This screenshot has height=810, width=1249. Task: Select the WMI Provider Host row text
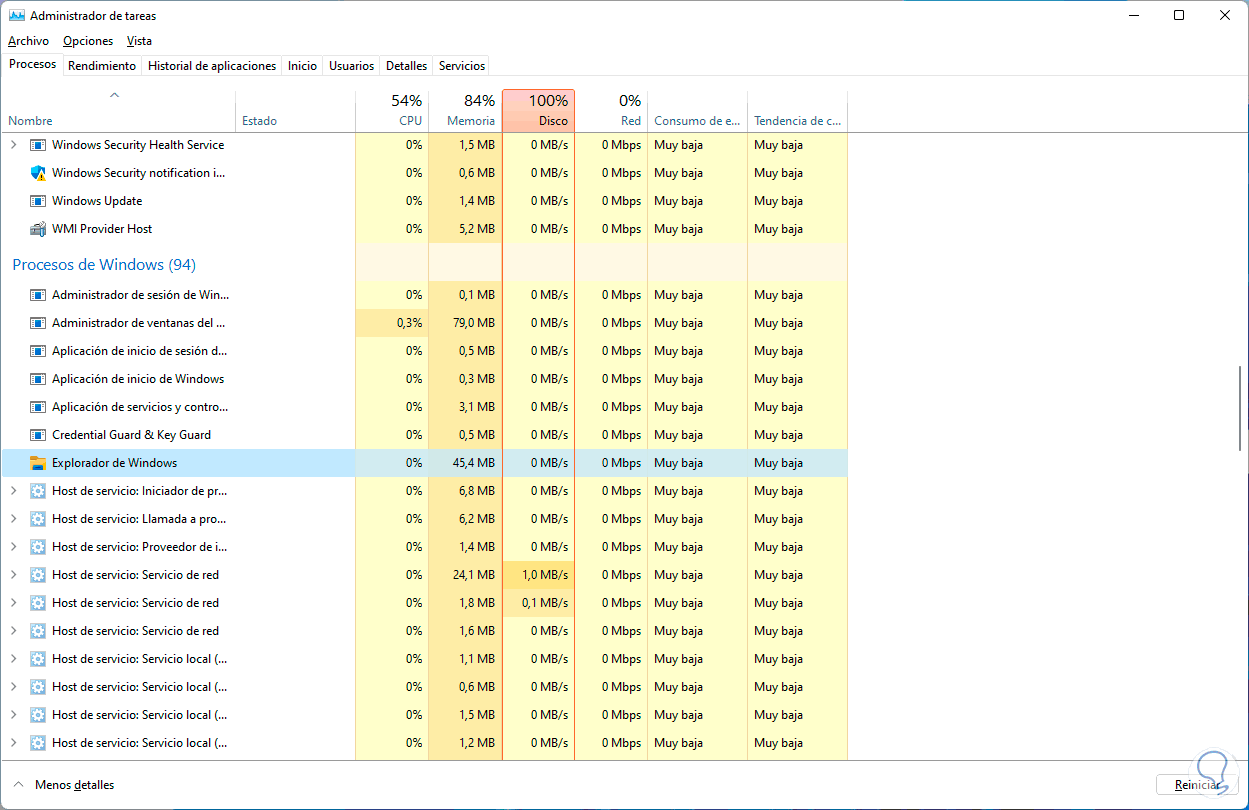[102, 229]
